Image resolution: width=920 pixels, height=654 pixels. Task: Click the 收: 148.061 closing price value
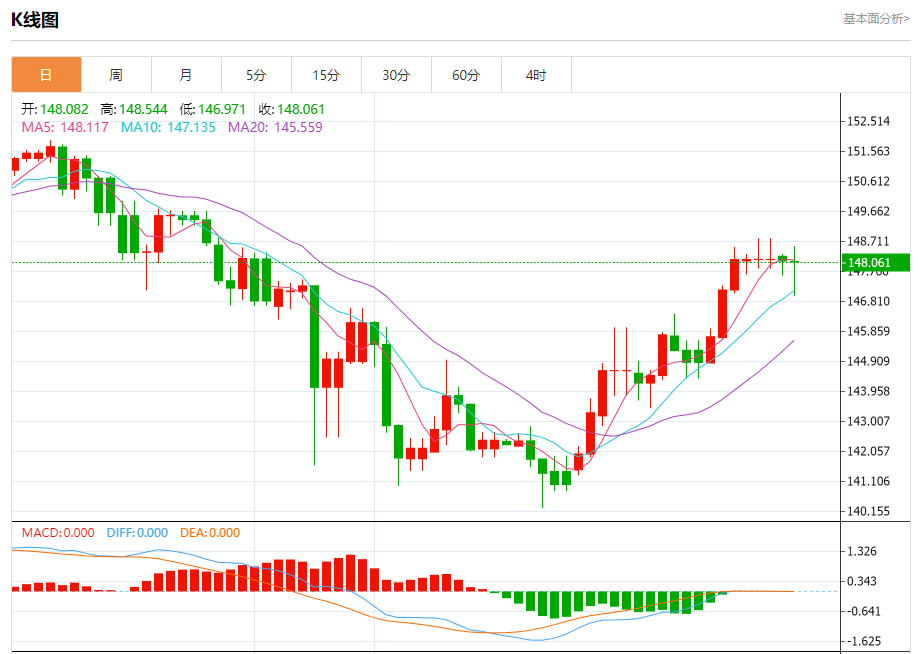(x=292, y=109)
